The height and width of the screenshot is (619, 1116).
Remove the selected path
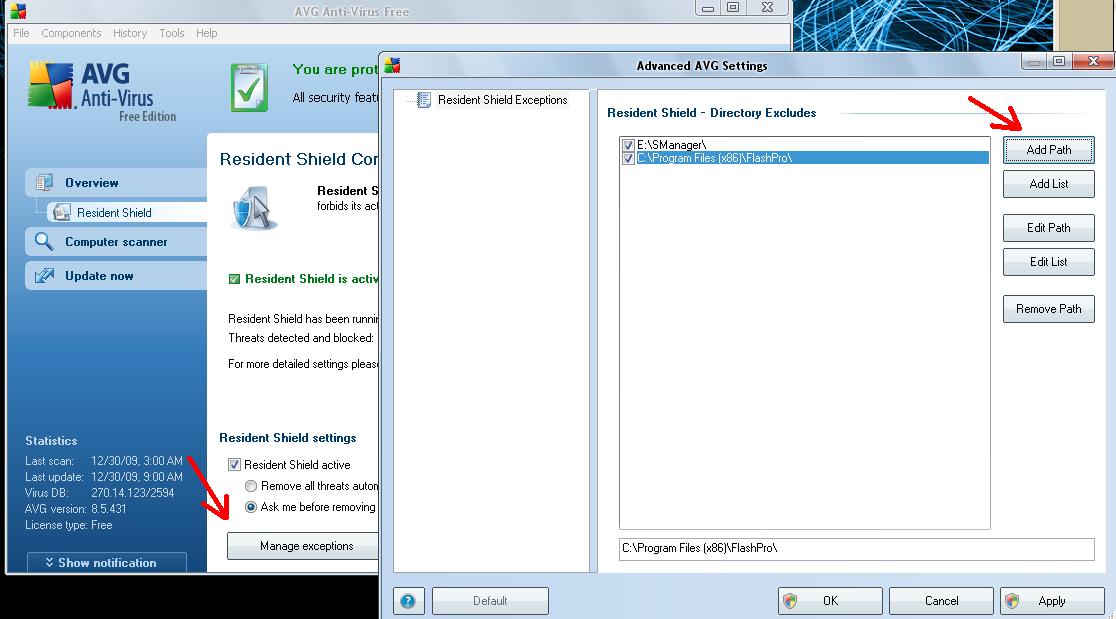point(1048,309)
